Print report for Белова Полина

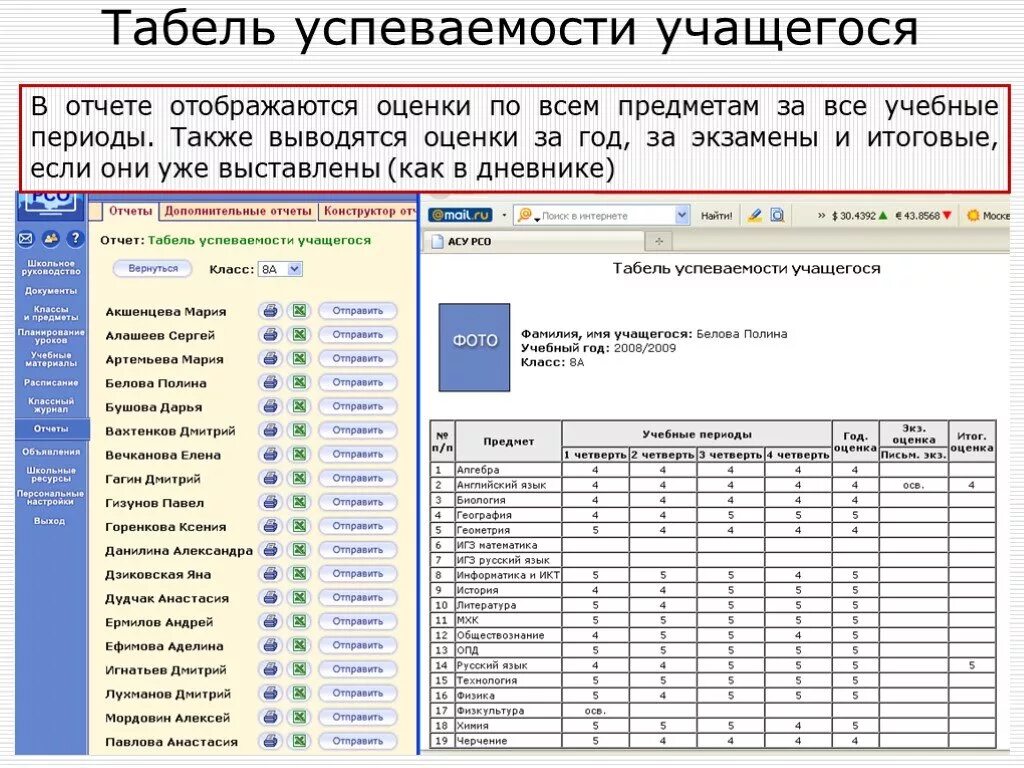coord(270,383)
